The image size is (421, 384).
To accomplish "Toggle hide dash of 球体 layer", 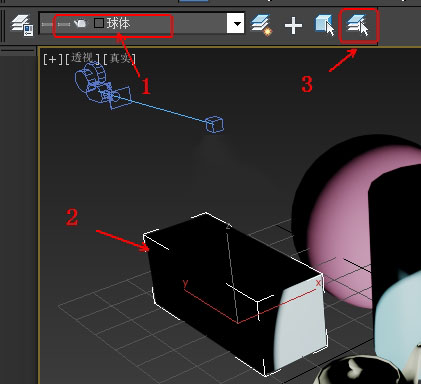I will pyautogui.click(x=47, y=24).
